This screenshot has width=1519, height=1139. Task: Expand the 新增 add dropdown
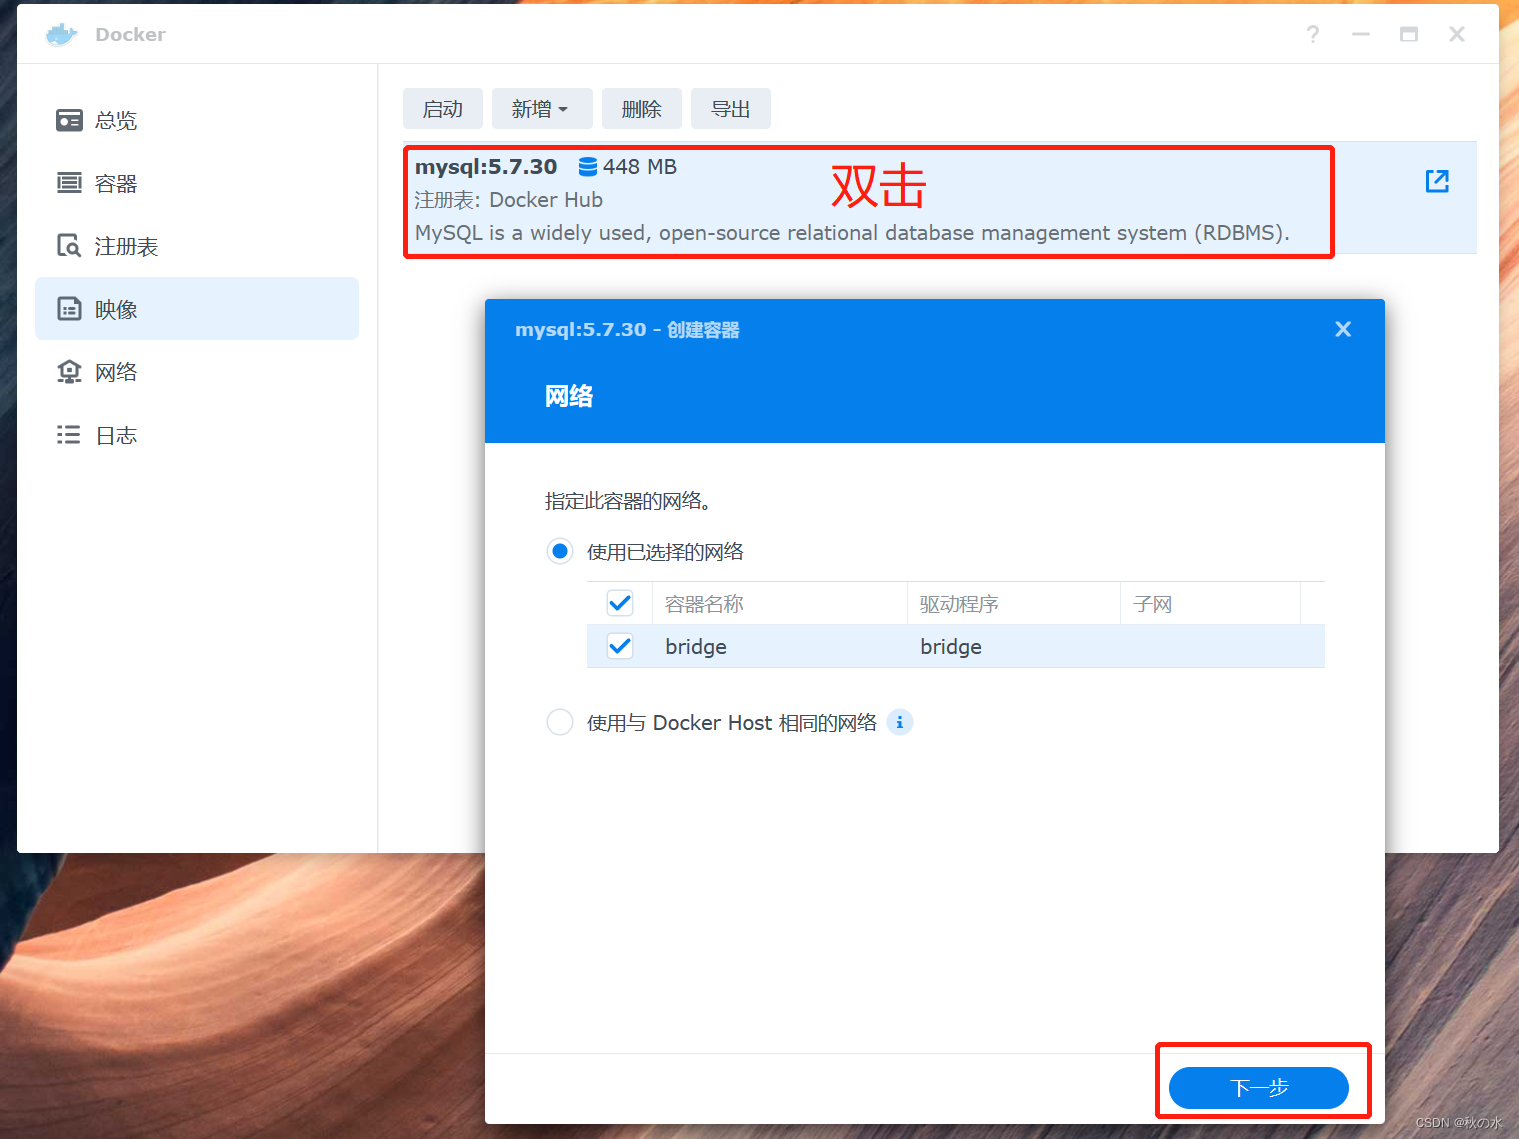point(542,109)
